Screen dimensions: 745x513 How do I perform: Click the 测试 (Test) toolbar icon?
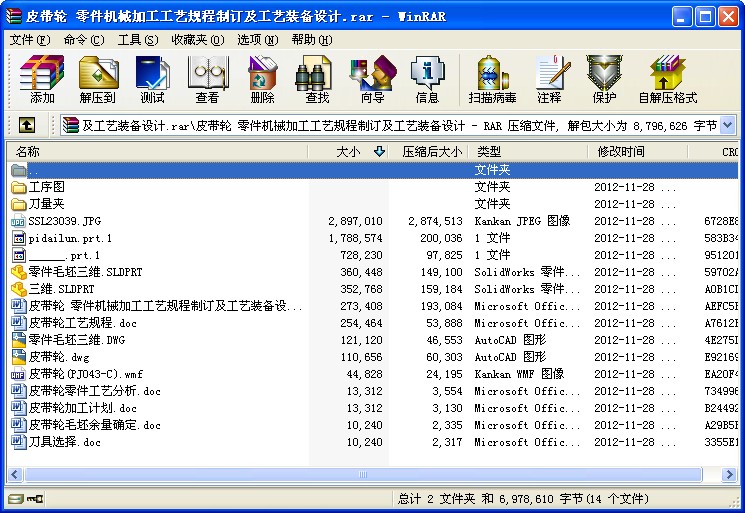click(152, 79)
